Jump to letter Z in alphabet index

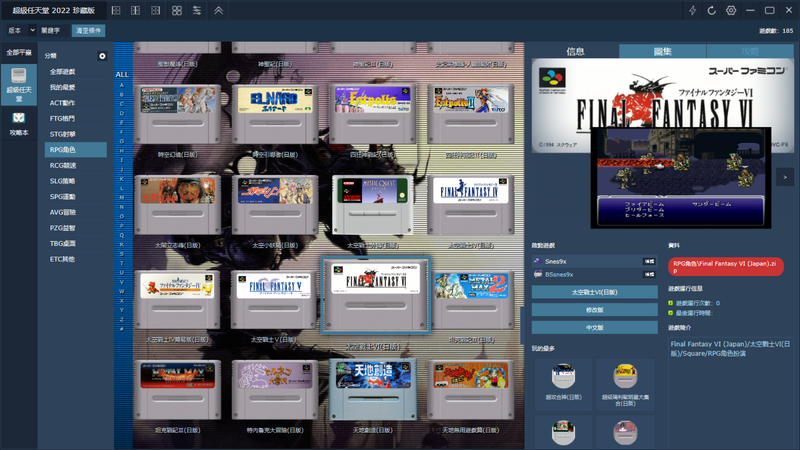[121, 319]
